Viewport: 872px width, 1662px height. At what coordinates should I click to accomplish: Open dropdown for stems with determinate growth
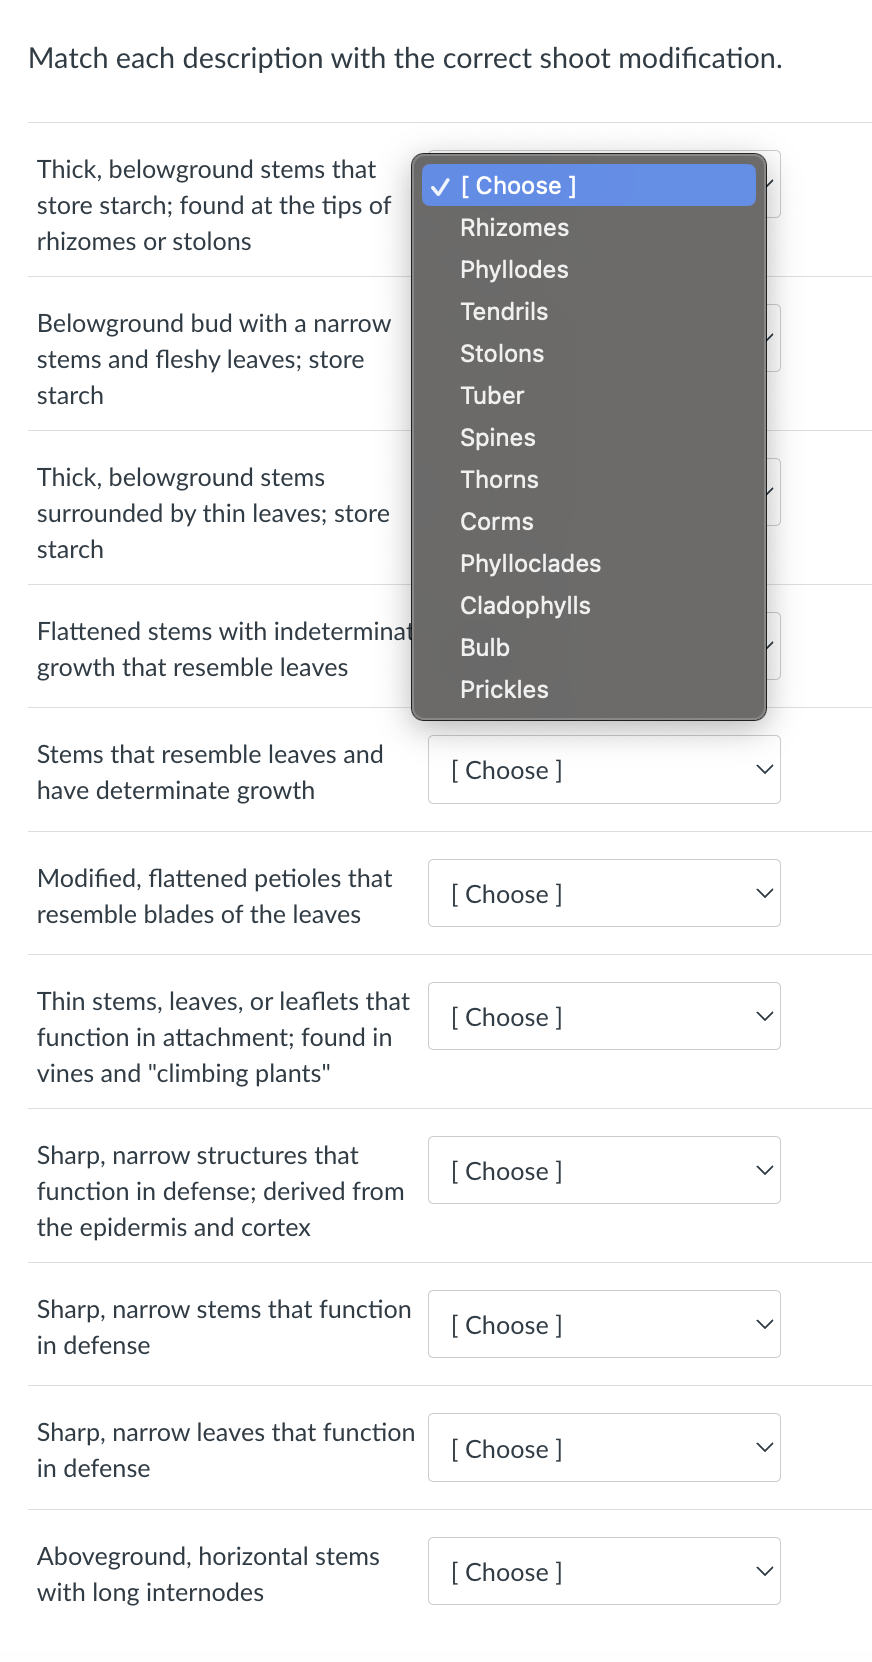coord(604,770)
